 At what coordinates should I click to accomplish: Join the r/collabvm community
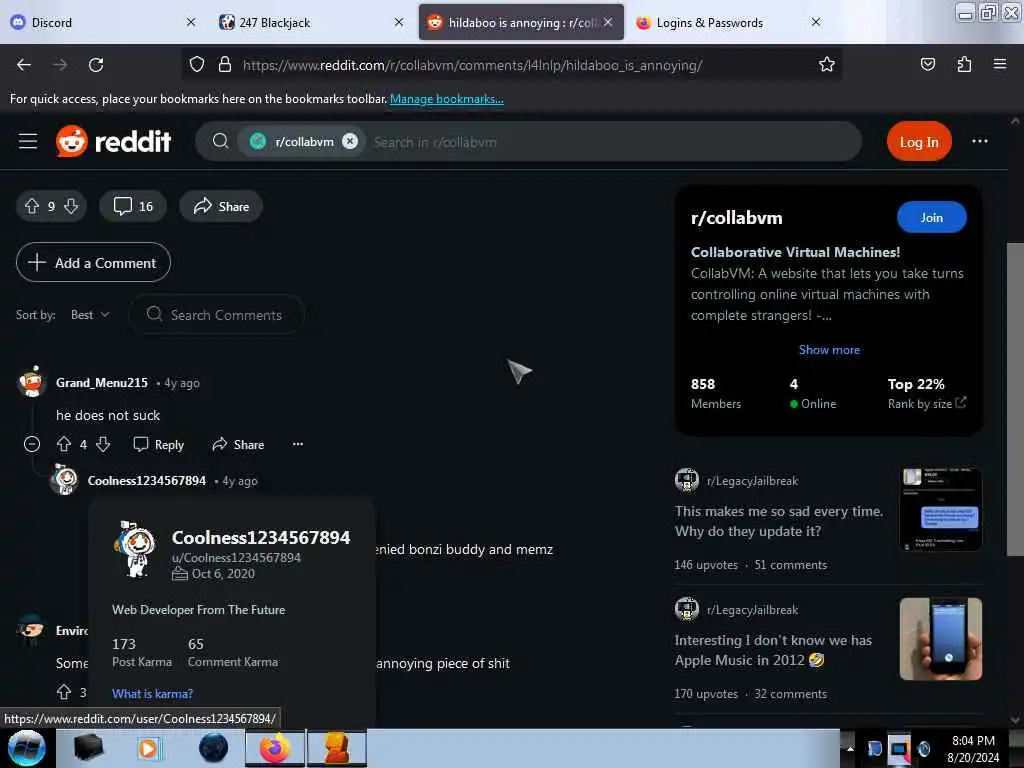(x=931, y=217)
